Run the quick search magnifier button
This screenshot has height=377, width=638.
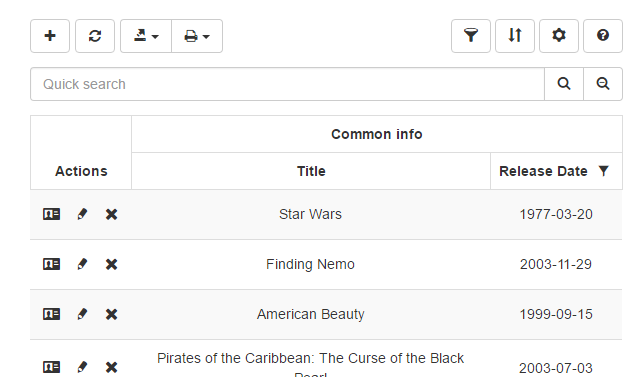[x=564, y=84]
